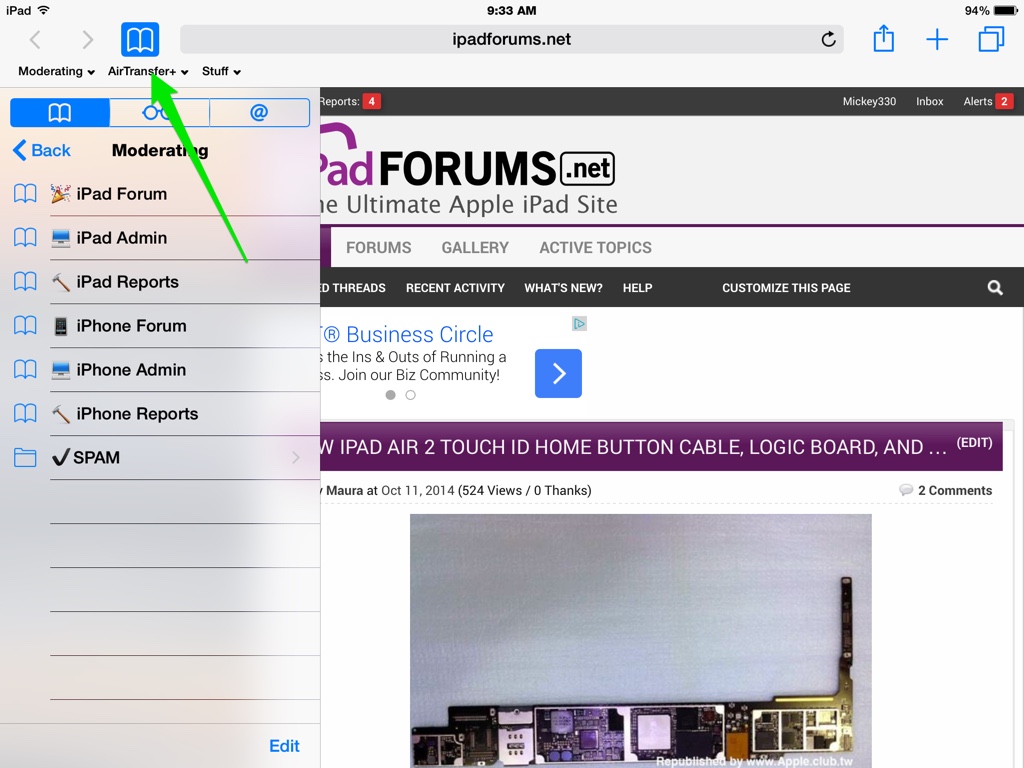Screen dimensions: 1024x768
Task: Tap the book icon beside iPhone Forum
Action: (25, 325)
